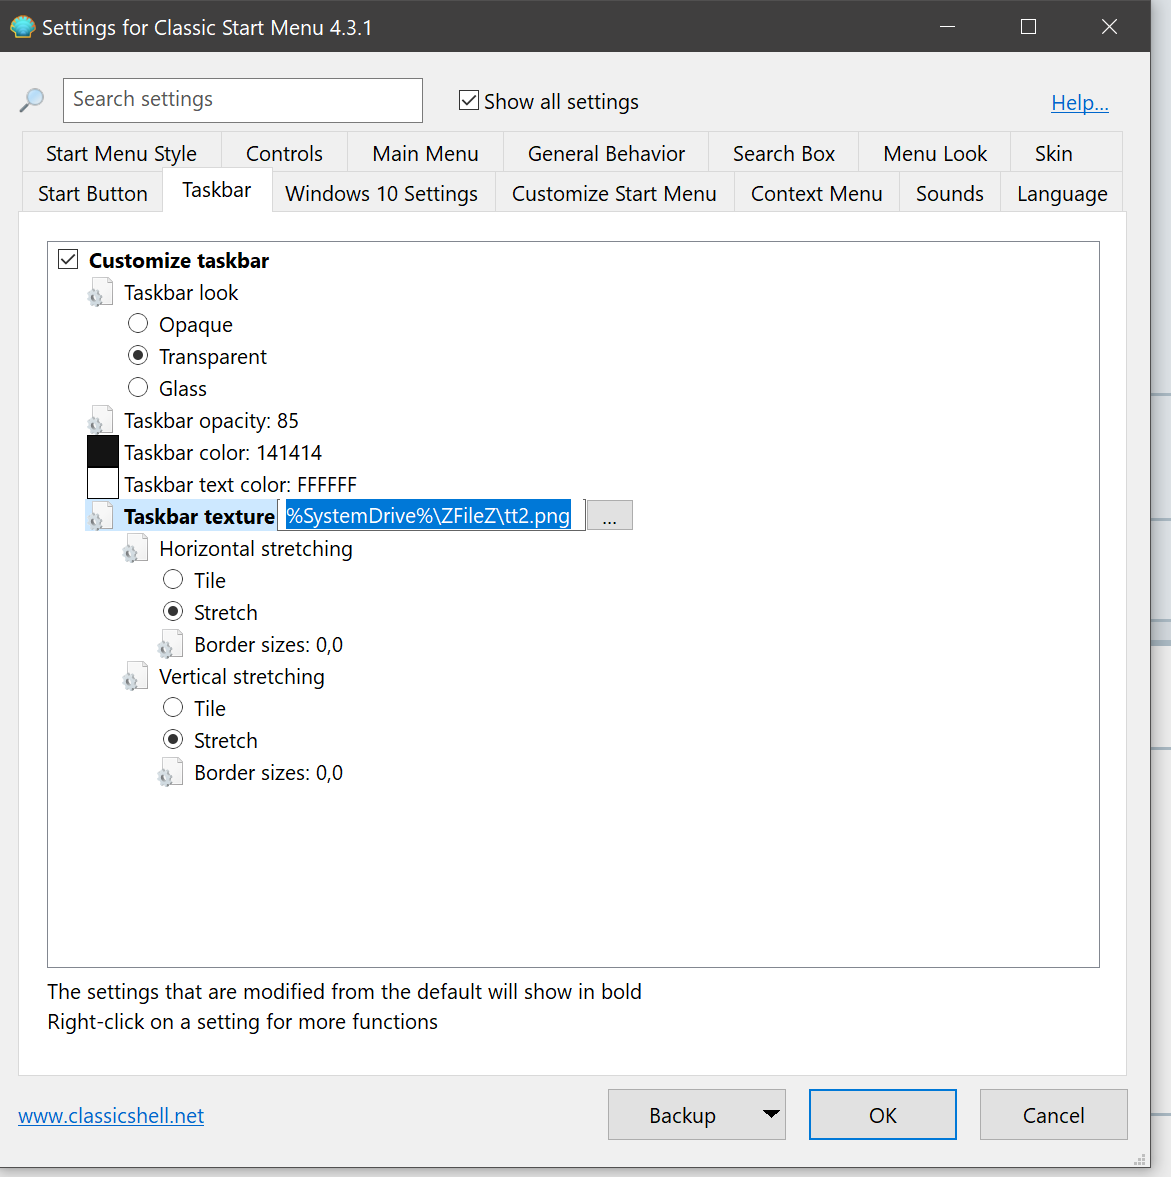Select Border sizes row under Horizontal stretching
This screenshot has width=1171, height=1177.
(269, 645)
